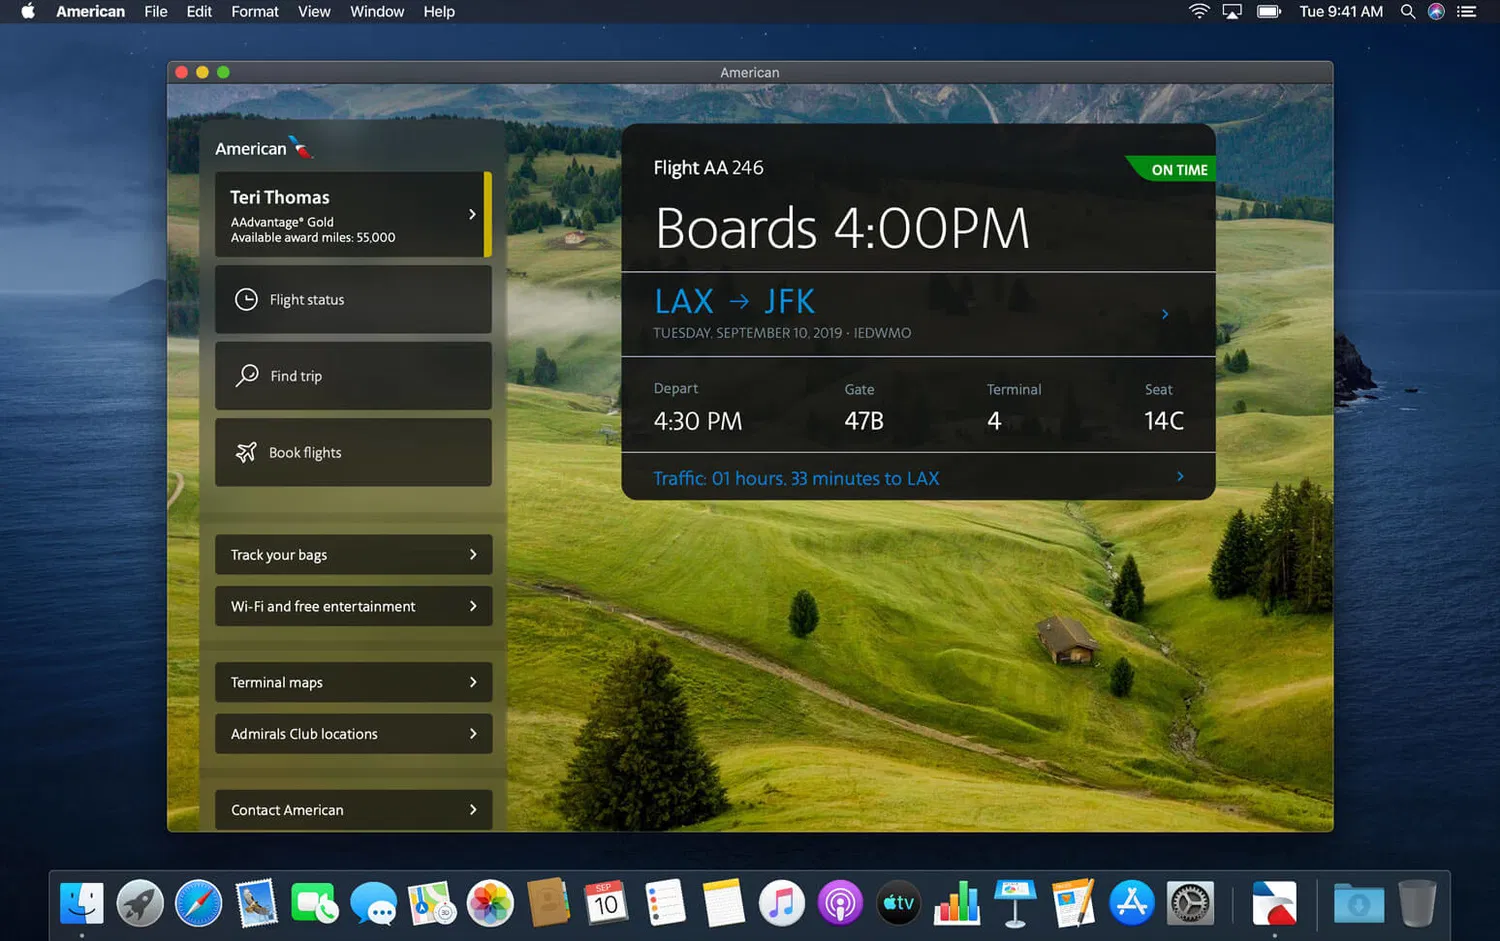Open Spotlight search from the menu bar
Viewport: 1500px width, 941px height.
tap(1408, 12)
